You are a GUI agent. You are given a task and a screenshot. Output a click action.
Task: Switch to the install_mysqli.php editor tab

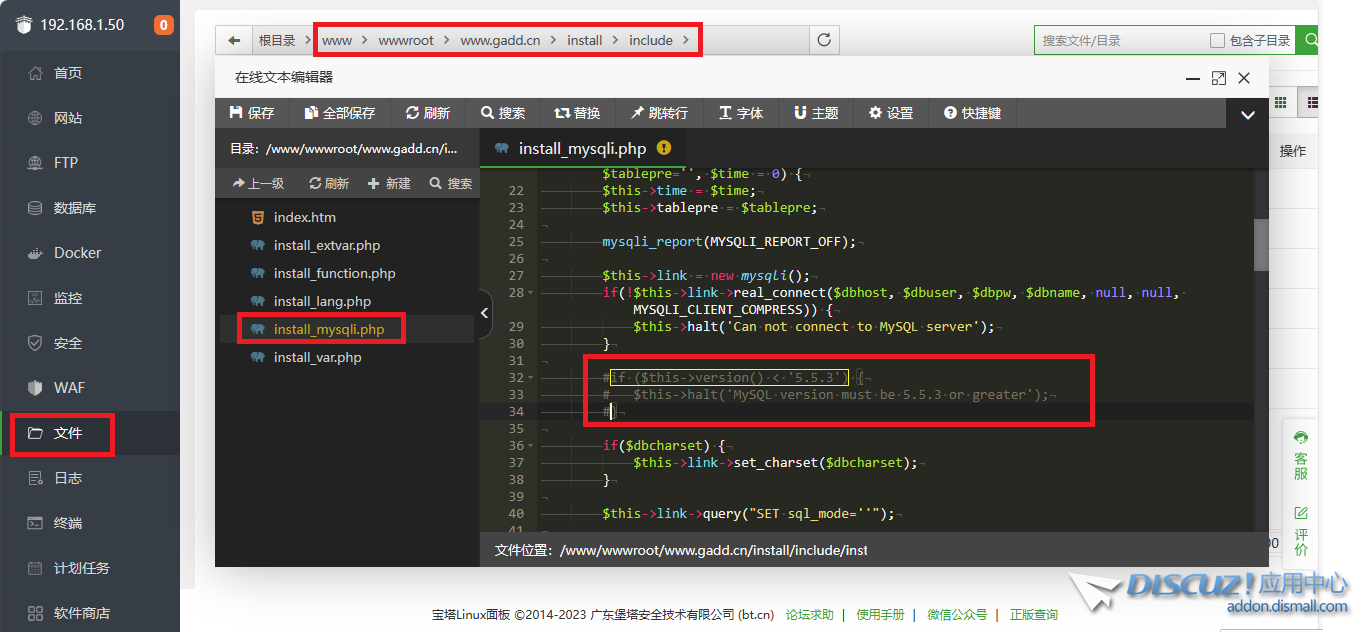tap(582, 148)
